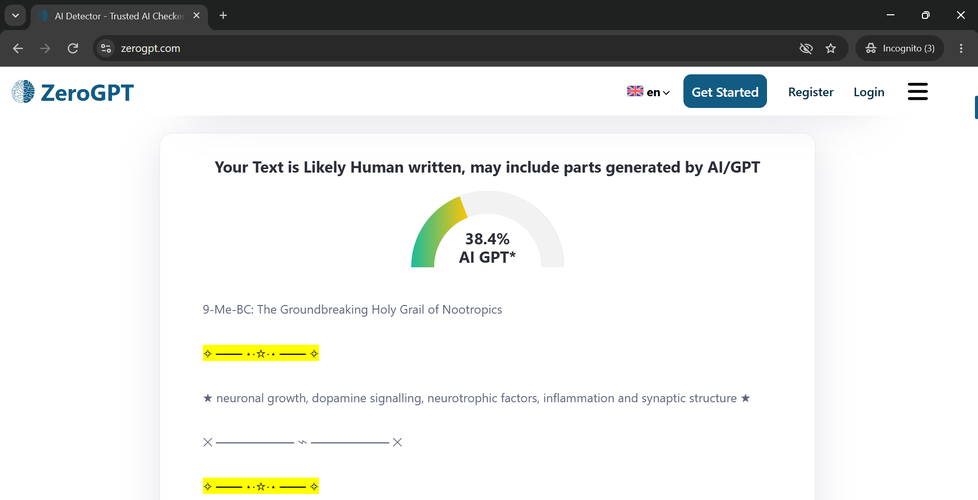The height and width of the screenshot is (500, 978).
Task: Open the hamburger menu icon
Action: (917, 92)
